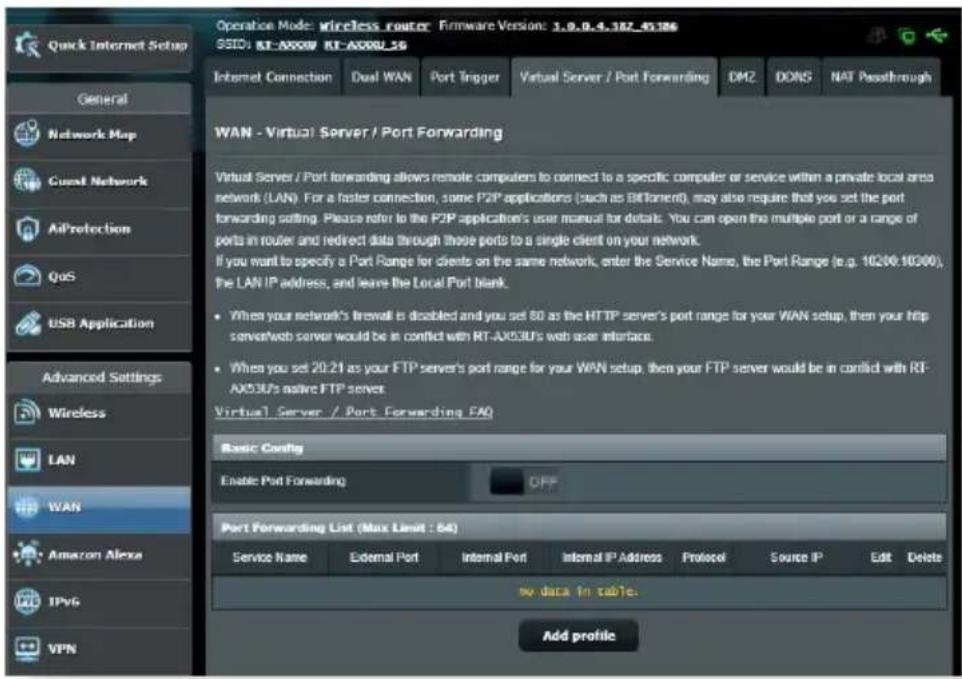Open Wireless settings menu label

(77, 413)
